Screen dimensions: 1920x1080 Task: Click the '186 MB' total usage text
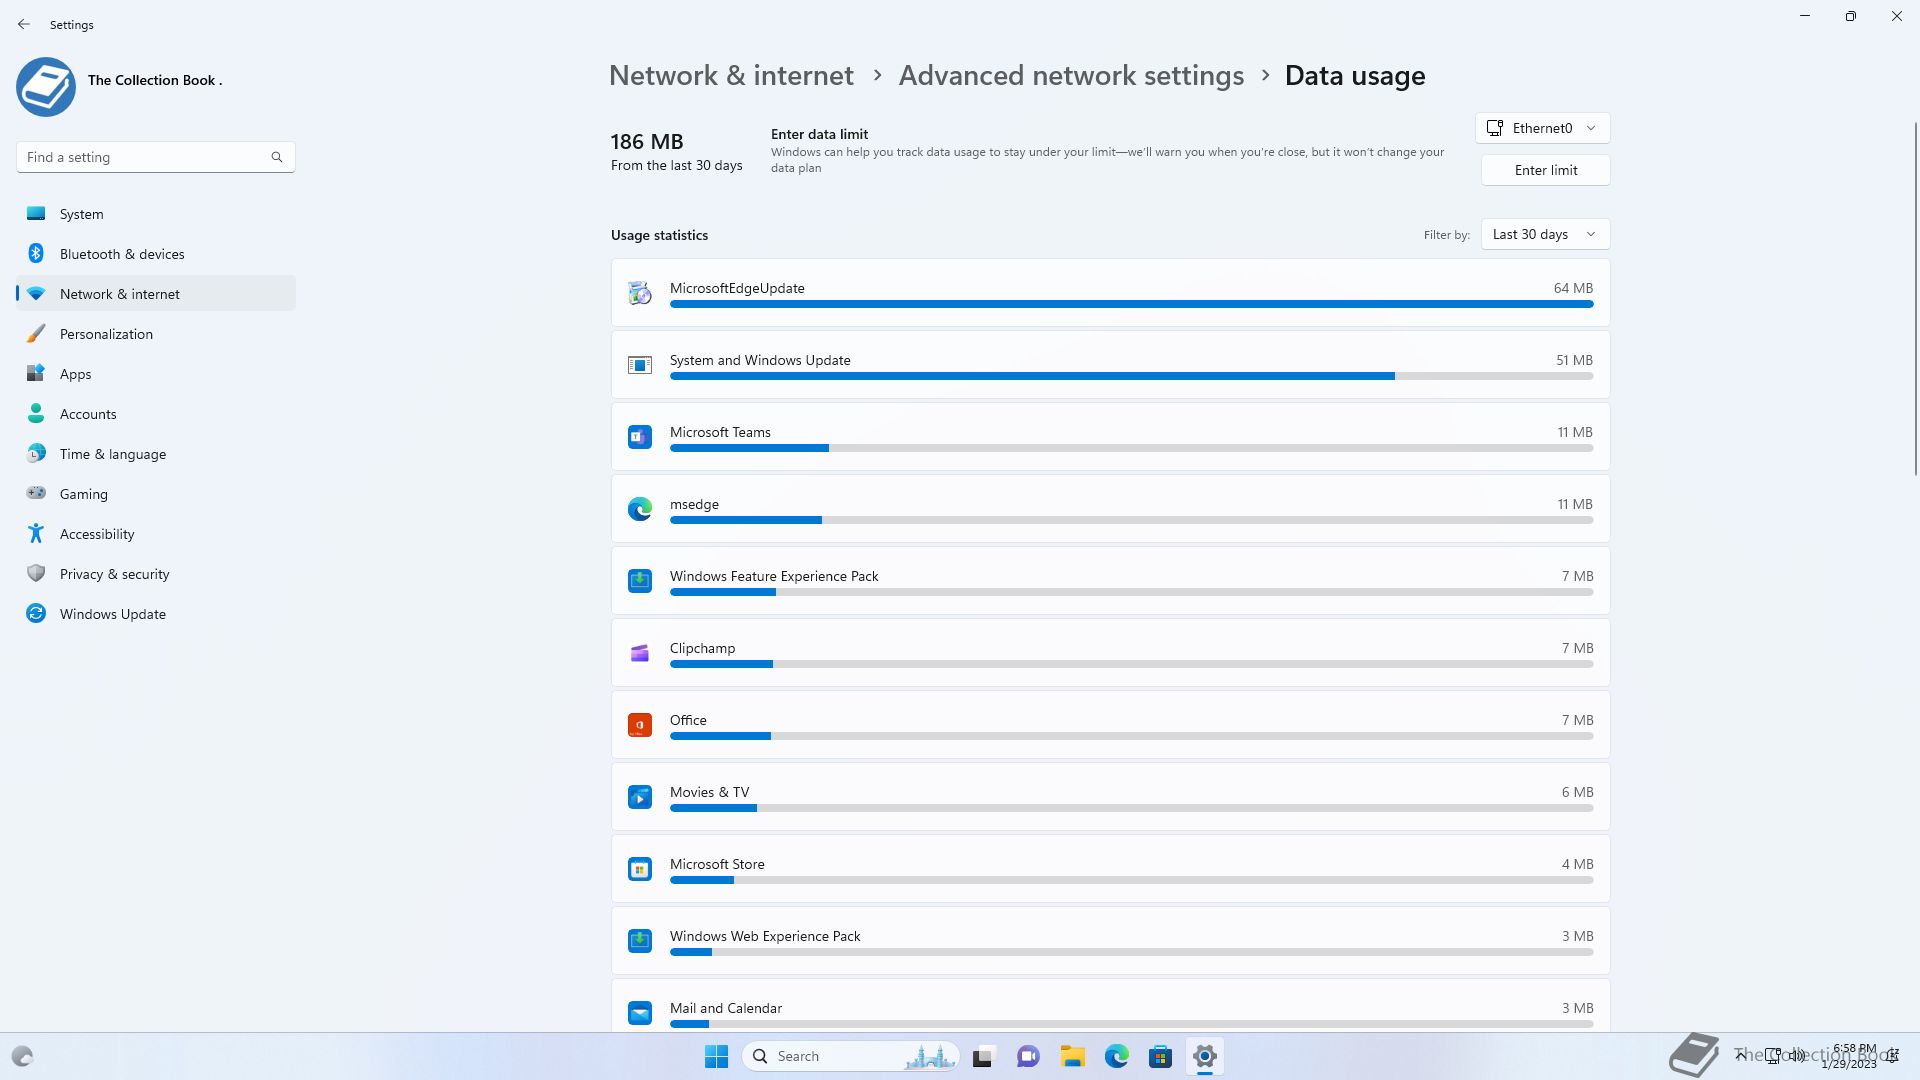coord(647,142)
